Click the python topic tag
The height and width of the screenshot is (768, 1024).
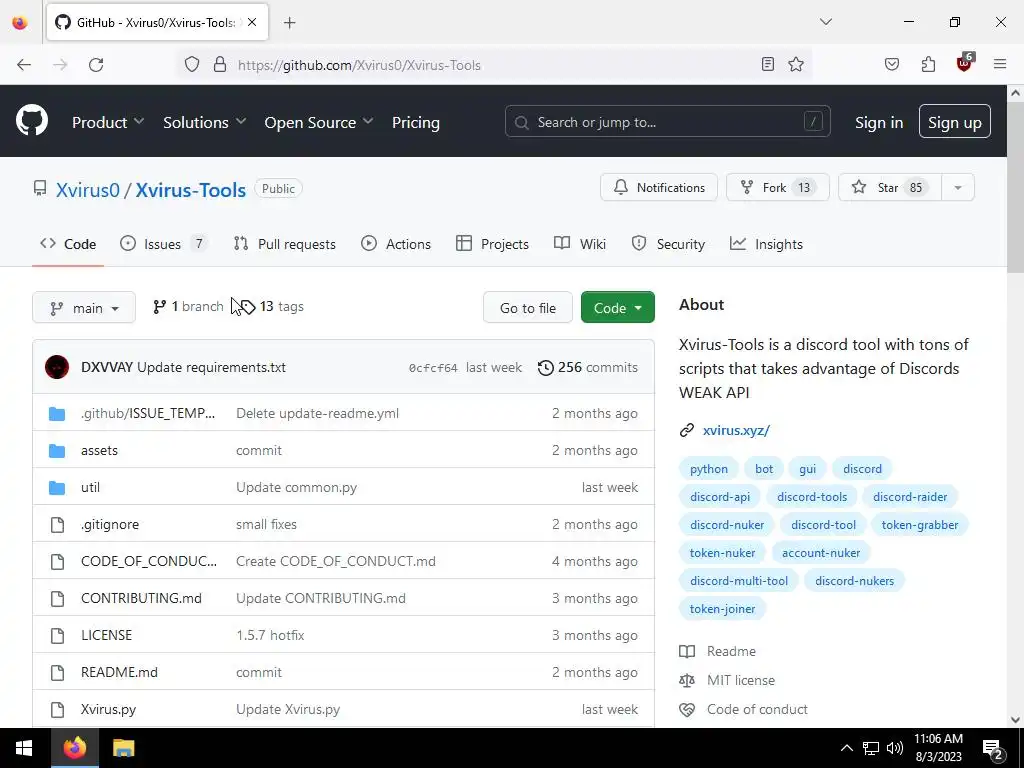[x=709, y=469]
